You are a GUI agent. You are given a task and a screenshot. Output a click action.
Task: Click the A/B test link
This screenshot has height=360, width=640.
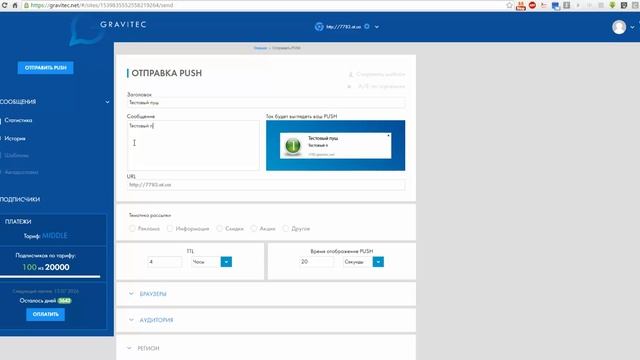pyautogui.click(x=377, y=87)
